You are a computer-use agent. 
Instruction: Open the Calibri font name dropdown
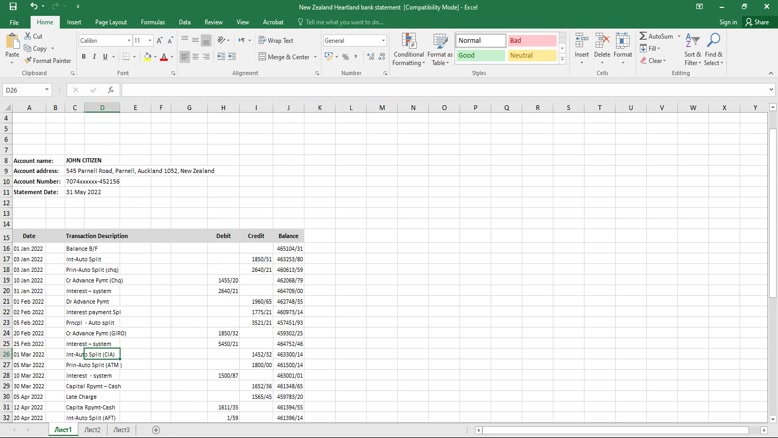[129, 41]
